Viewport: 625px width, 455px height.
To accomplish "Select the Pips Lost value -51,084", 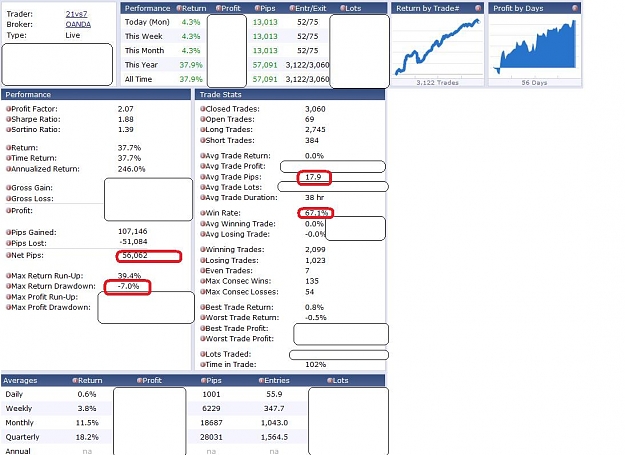I will 133,241.
